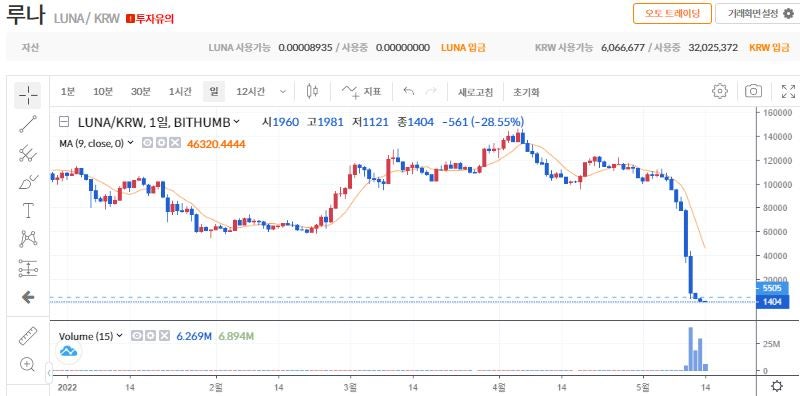This screenshot has width=800, height=396.
Task: Open the BITHUMB symbol dropdown arrow
Action: (236, 122)
